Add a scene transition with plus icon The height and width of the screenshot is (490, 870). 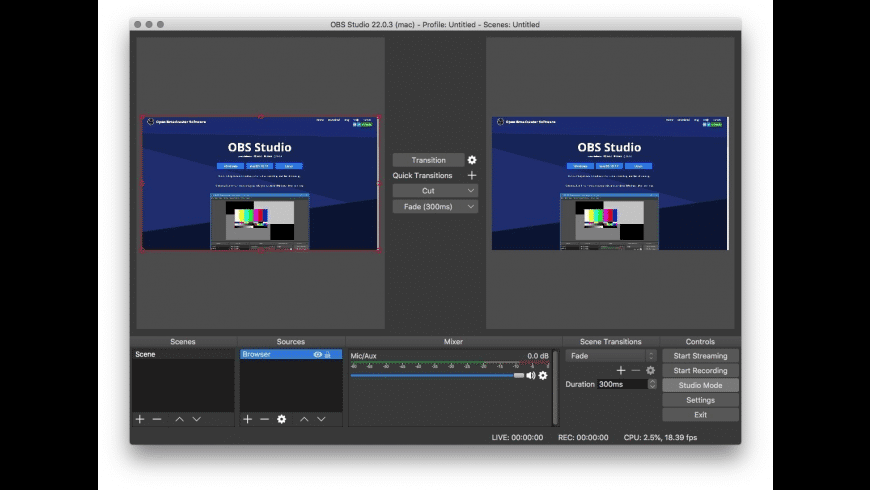620,370
